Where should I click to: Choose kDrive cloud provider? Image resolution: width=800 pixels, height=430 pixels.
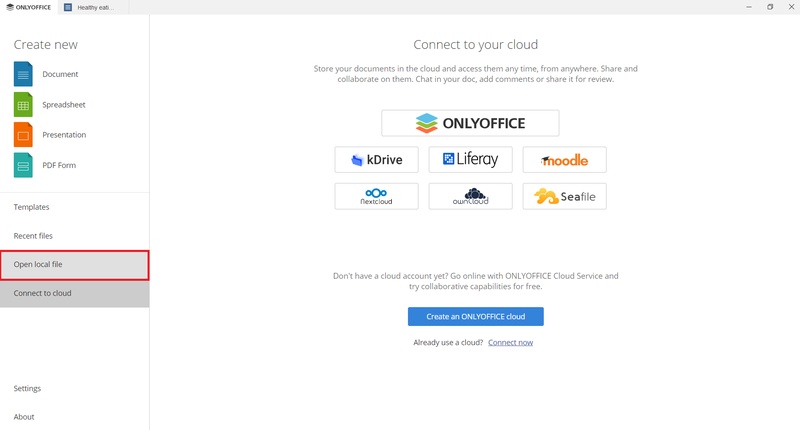click(x=377, y=160)
